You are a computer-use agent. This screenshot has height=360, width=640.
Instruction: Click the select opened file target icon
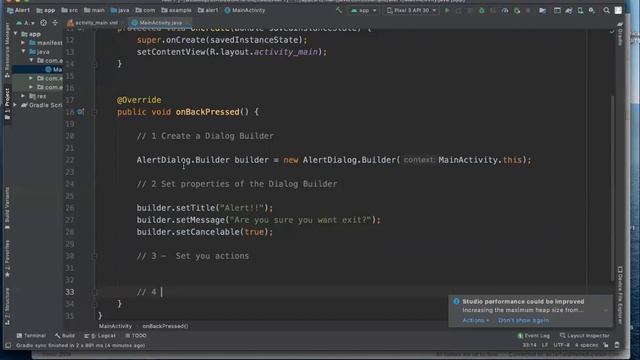tap(43, 23)
